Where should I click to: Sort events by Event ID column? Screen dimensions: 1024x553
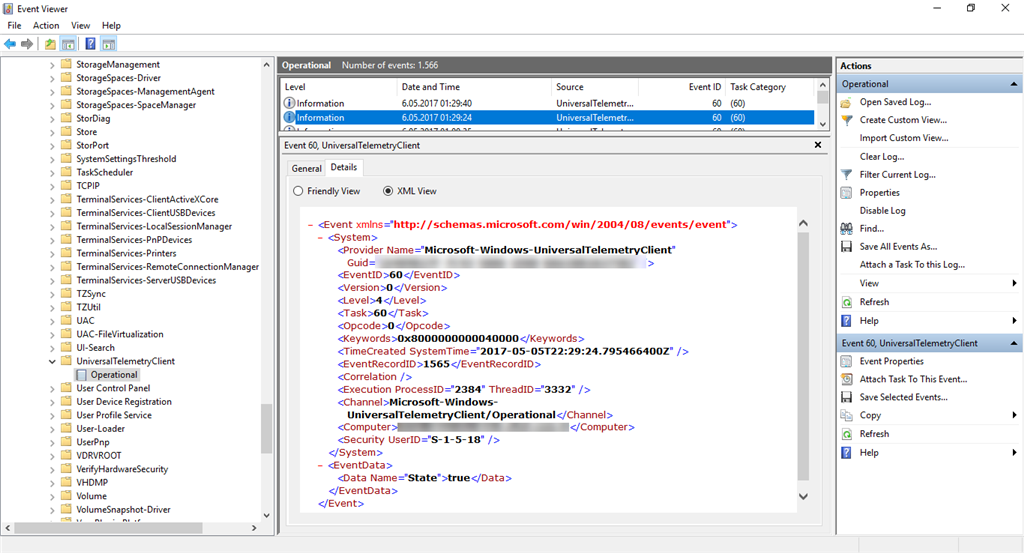point(682,87)
